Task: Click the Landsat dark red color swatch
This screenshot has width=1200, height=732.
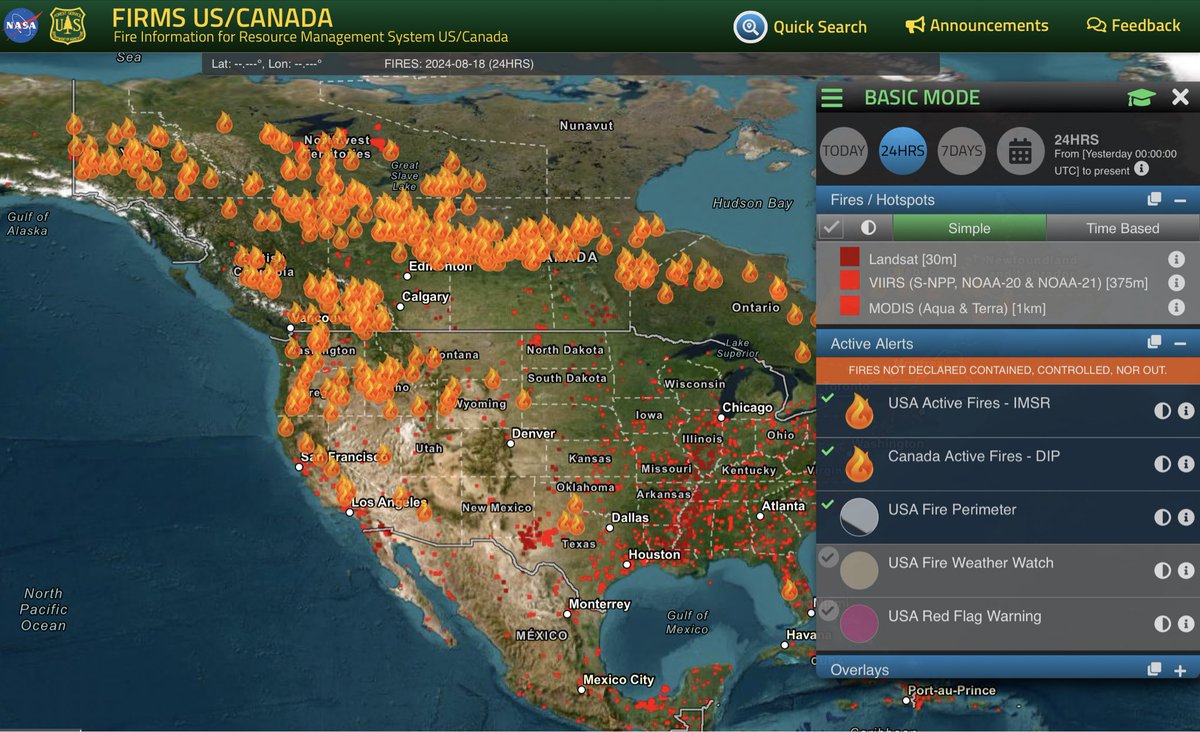Action: point(850,258)
